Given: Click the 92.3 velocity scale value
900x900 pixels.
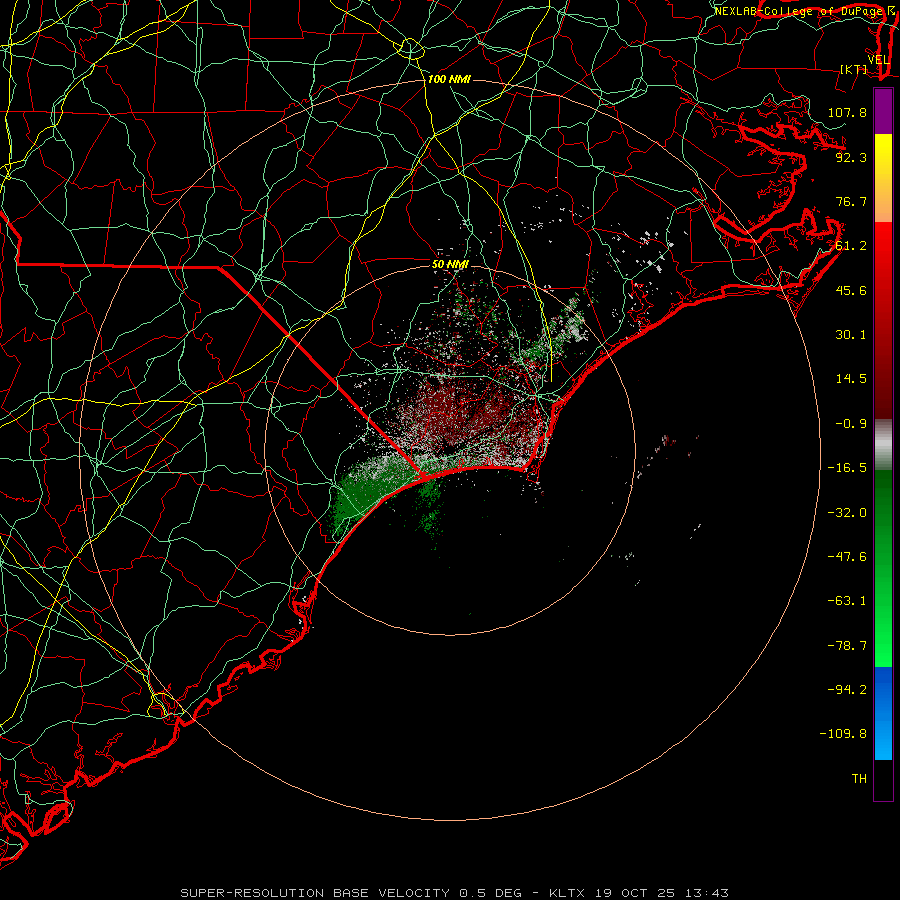Looking at the screenshot, I should [851, 157].
